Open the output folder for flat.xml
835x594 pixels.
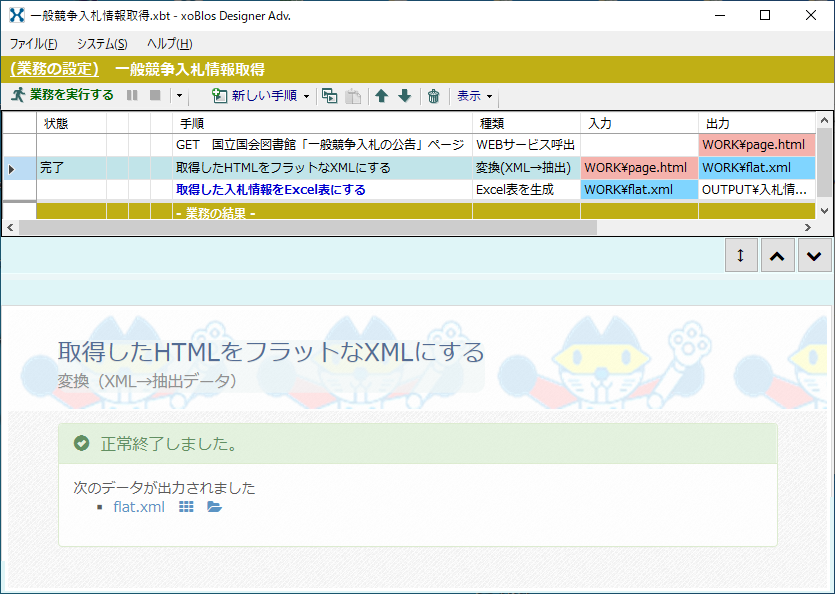pyautogui.click(x=213, y=506)
